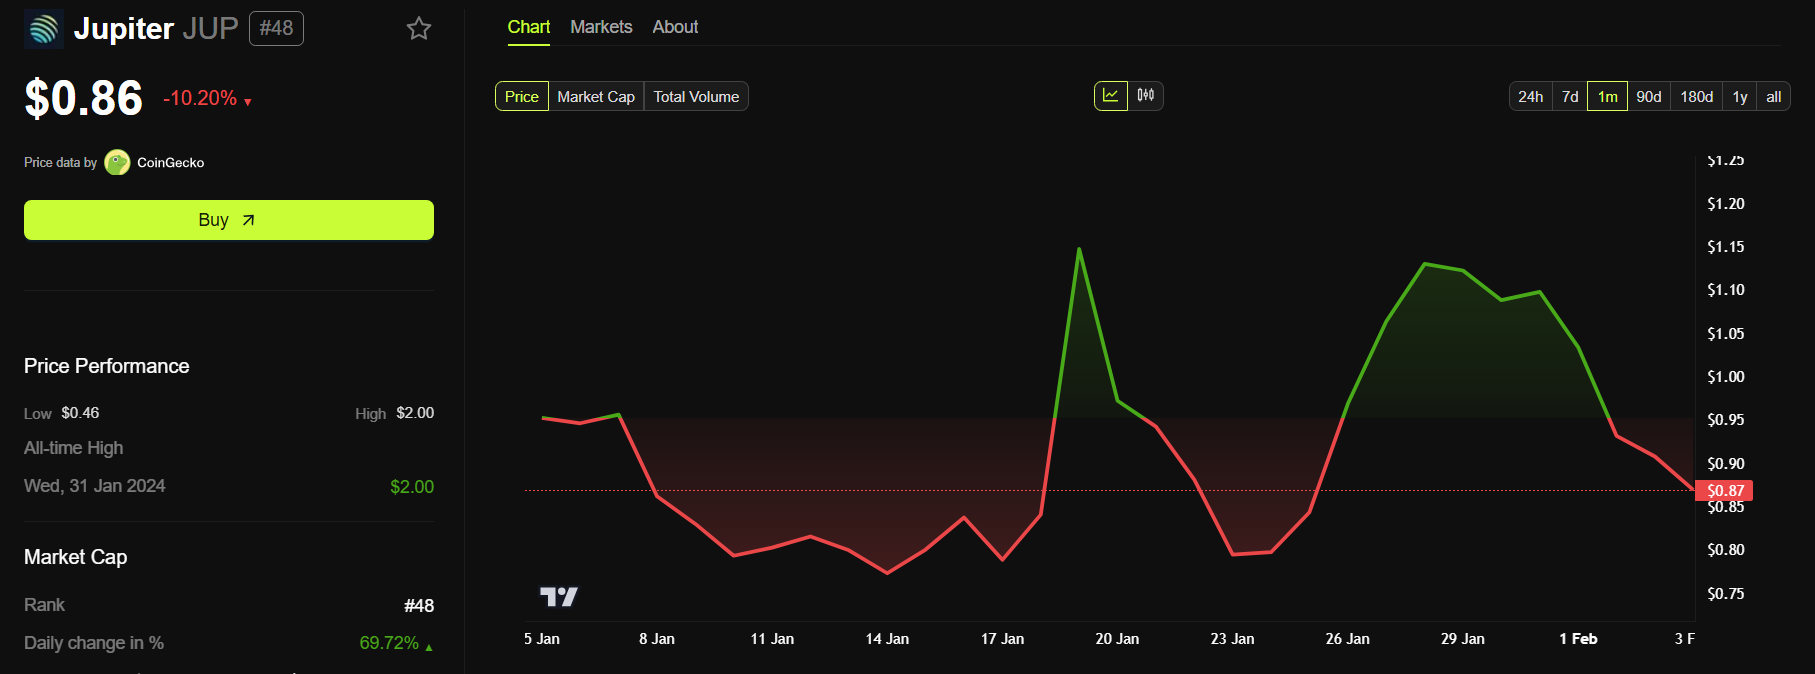Click the #48 rank badge
The width and height of the screenshot is (1815, 674).
tap(276, 28)
